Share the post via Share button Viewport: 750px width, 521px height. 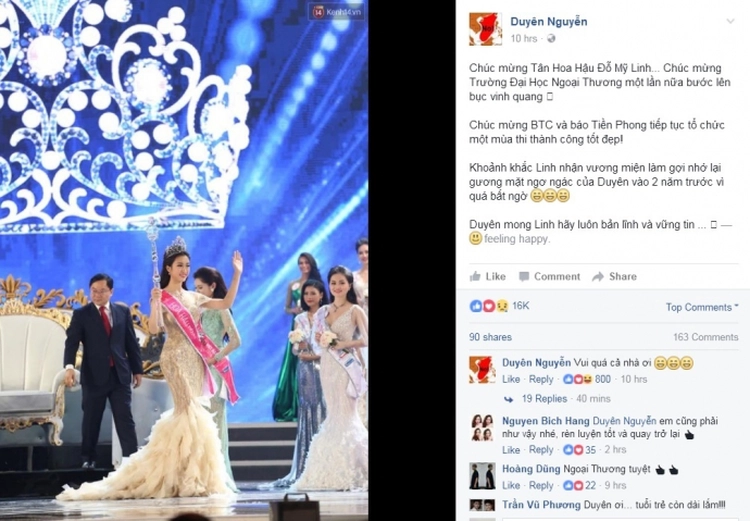point(614,277)
